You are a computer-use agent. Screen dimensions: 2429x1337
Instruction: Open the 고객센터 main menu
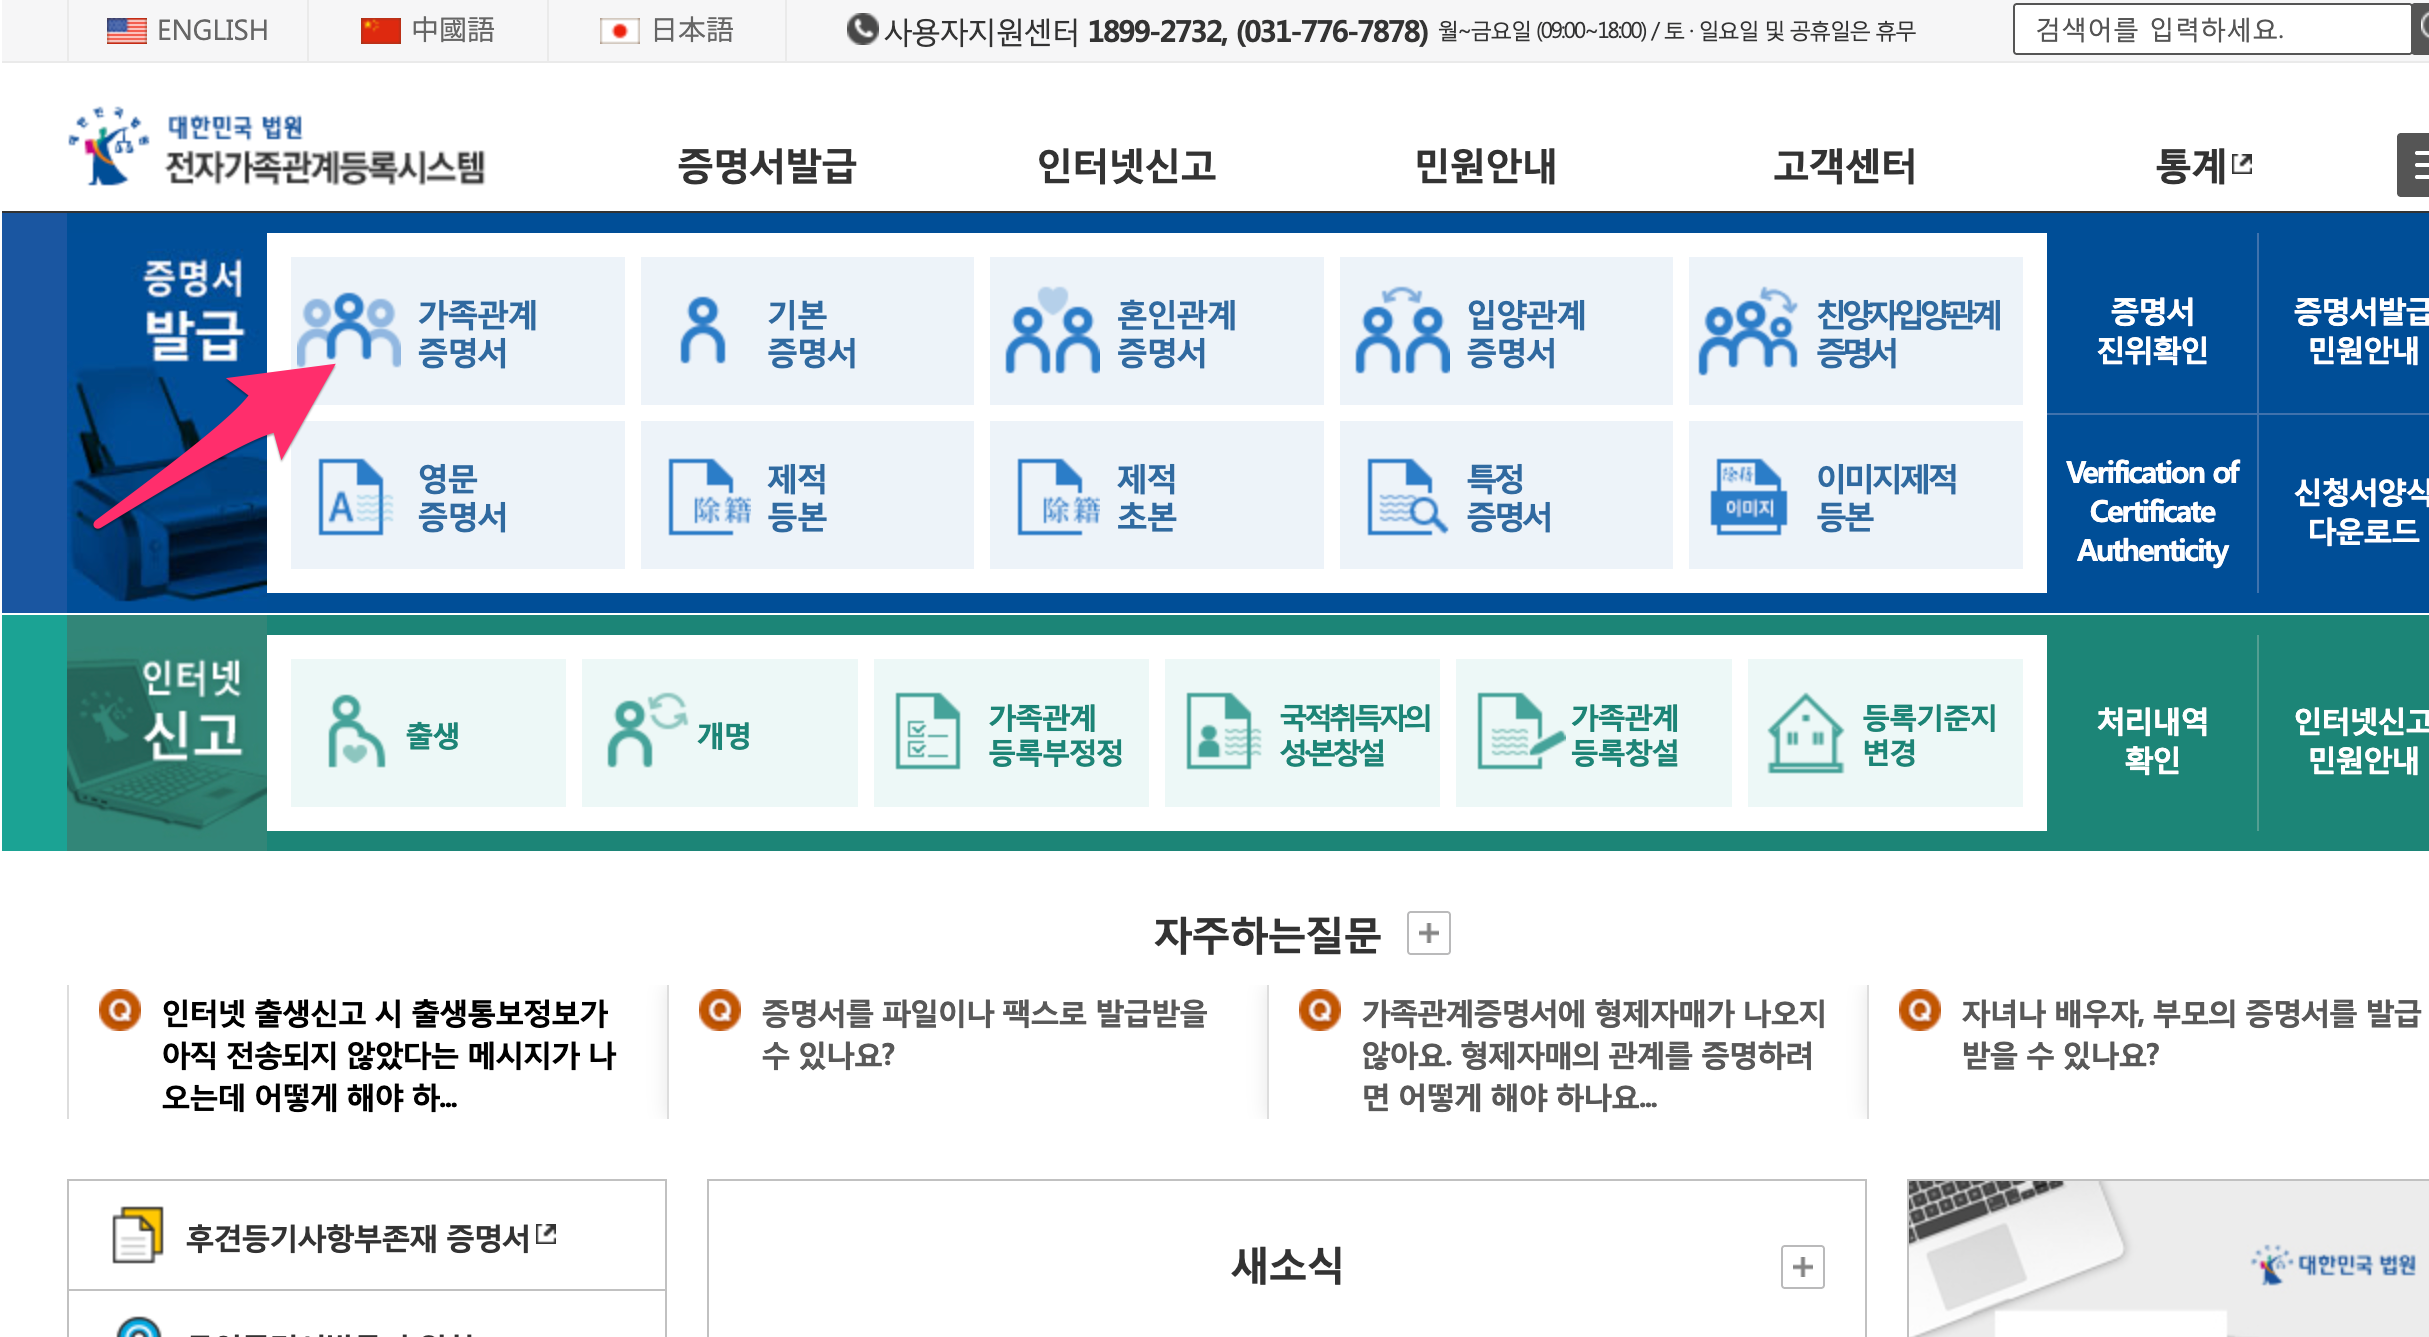pyautogui.click(x=1844, y=166)
